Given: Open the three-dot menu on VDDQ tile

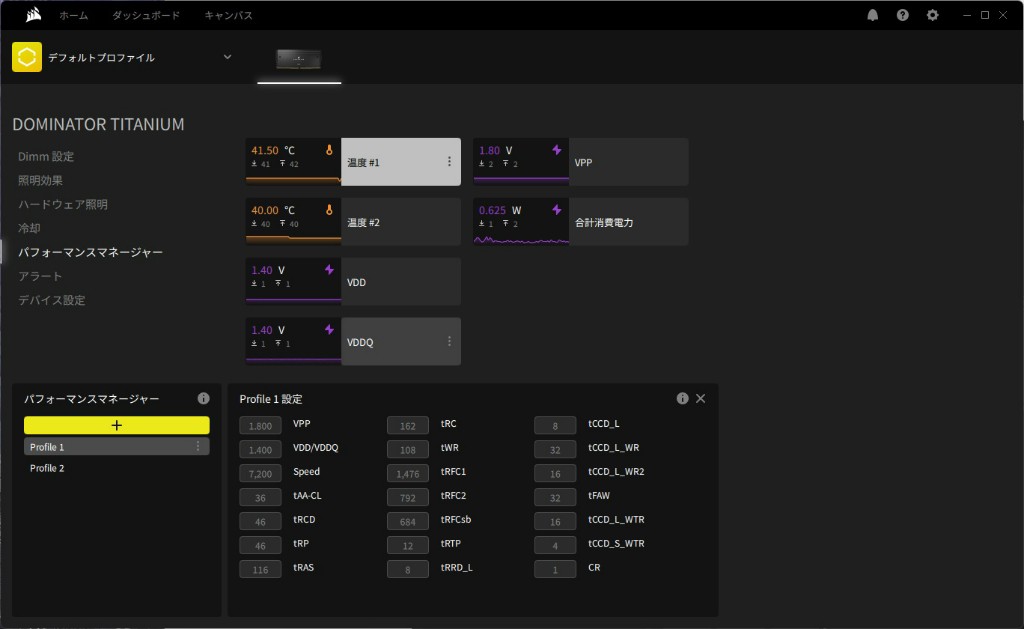Looking at the screenshot, I should click(x=449, y=342).
